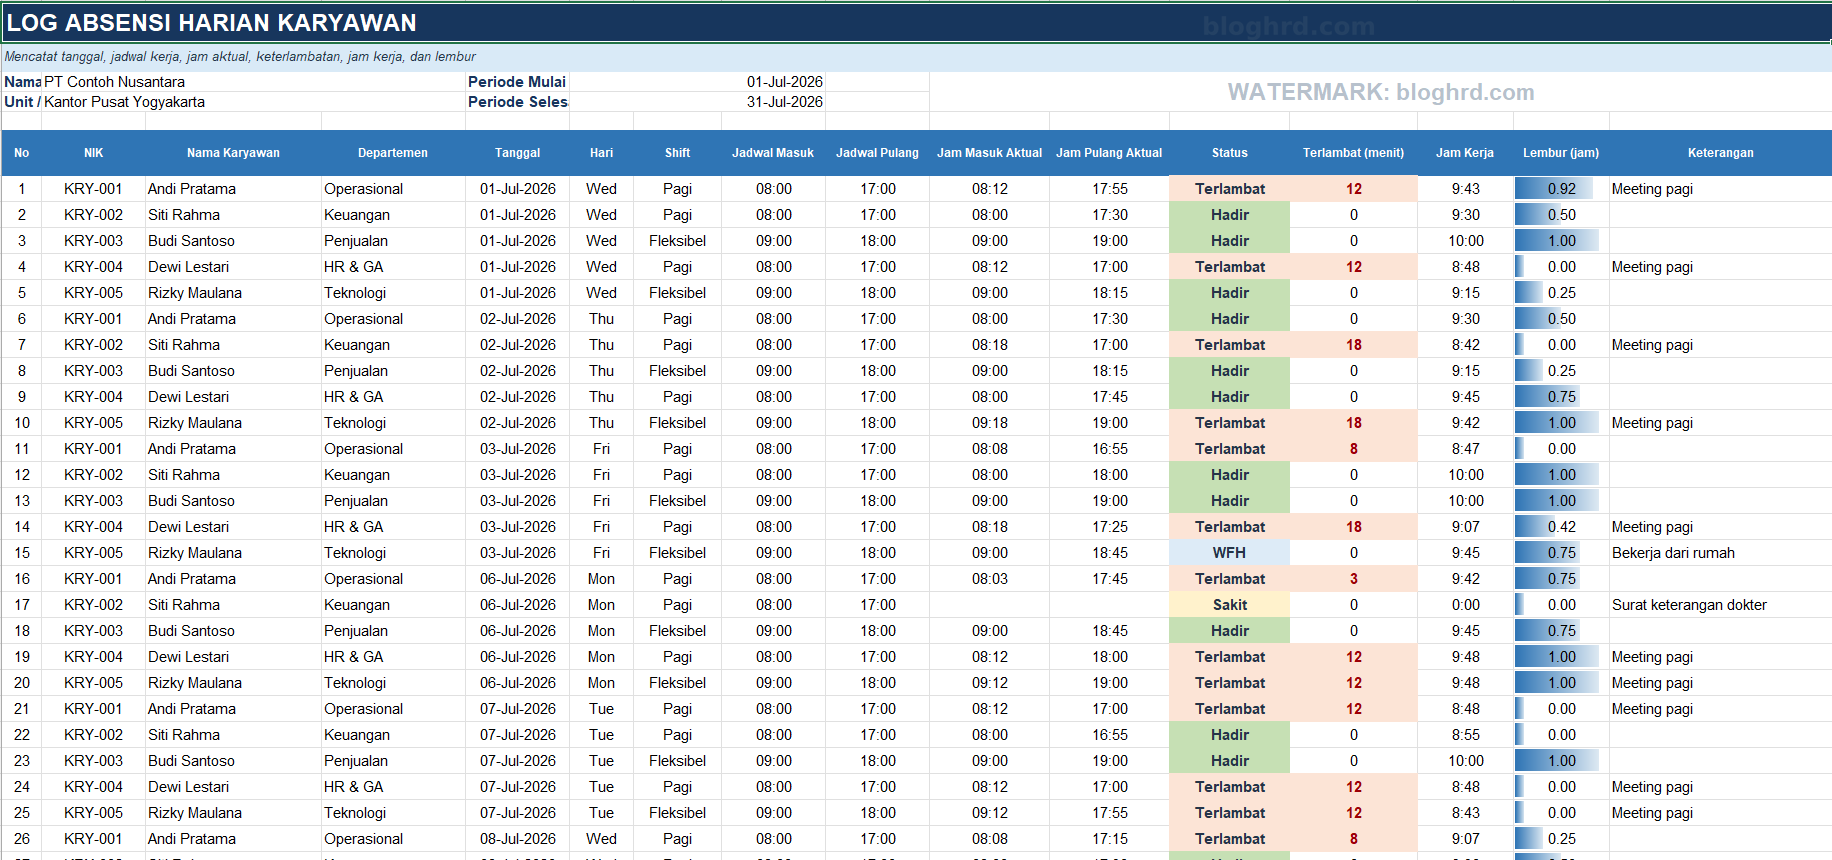This screenshot has width=1832, height=860.
Task: Select the 'Jadwal Pulang' column header
Action: (x=877, y=153)
